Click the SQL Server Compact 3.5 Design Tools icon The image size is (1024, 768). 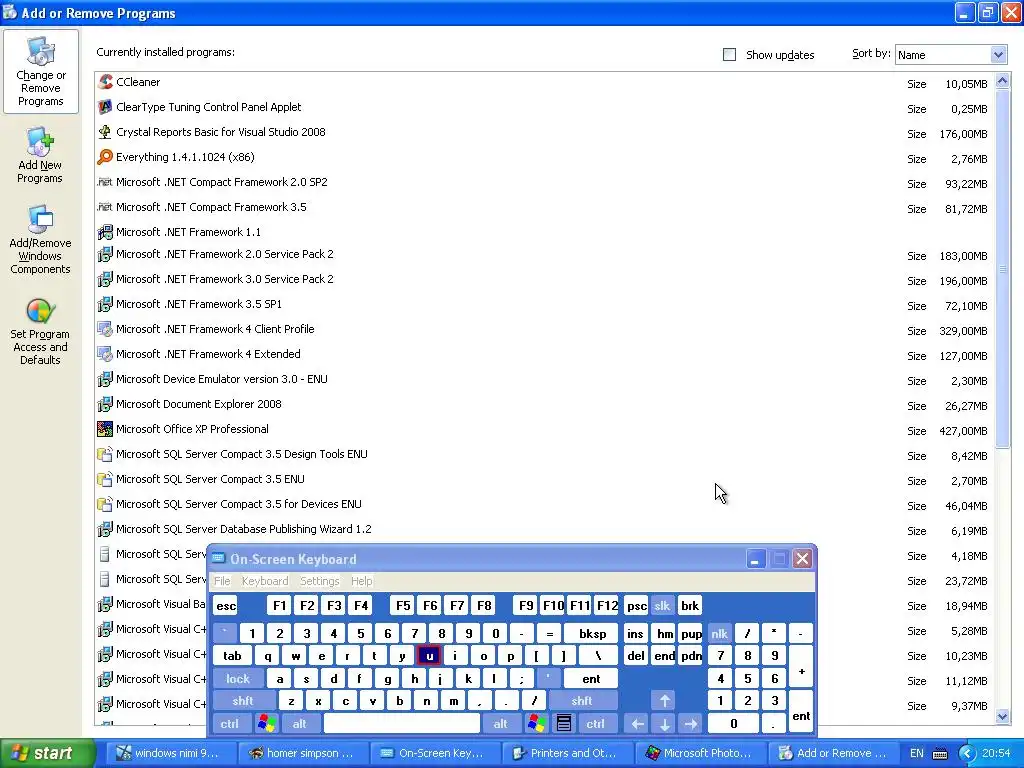coord(104,454)
